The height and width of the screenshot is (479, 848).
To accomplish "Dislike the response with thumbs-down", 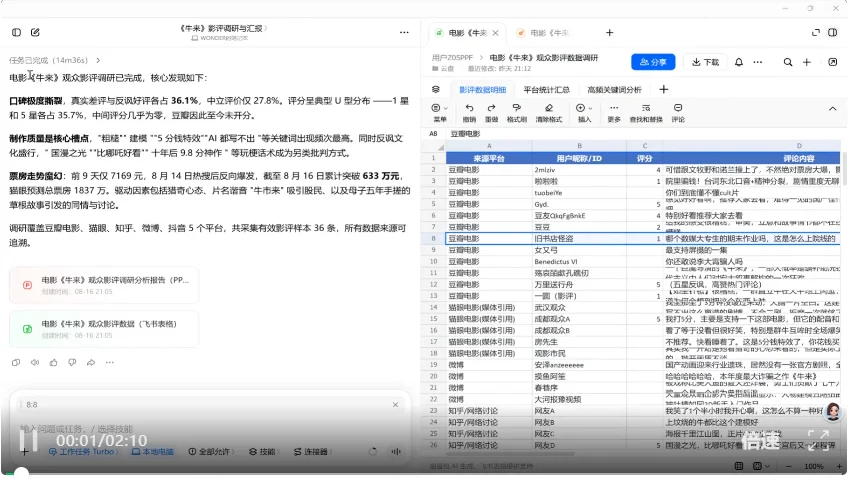I will 72,362.
